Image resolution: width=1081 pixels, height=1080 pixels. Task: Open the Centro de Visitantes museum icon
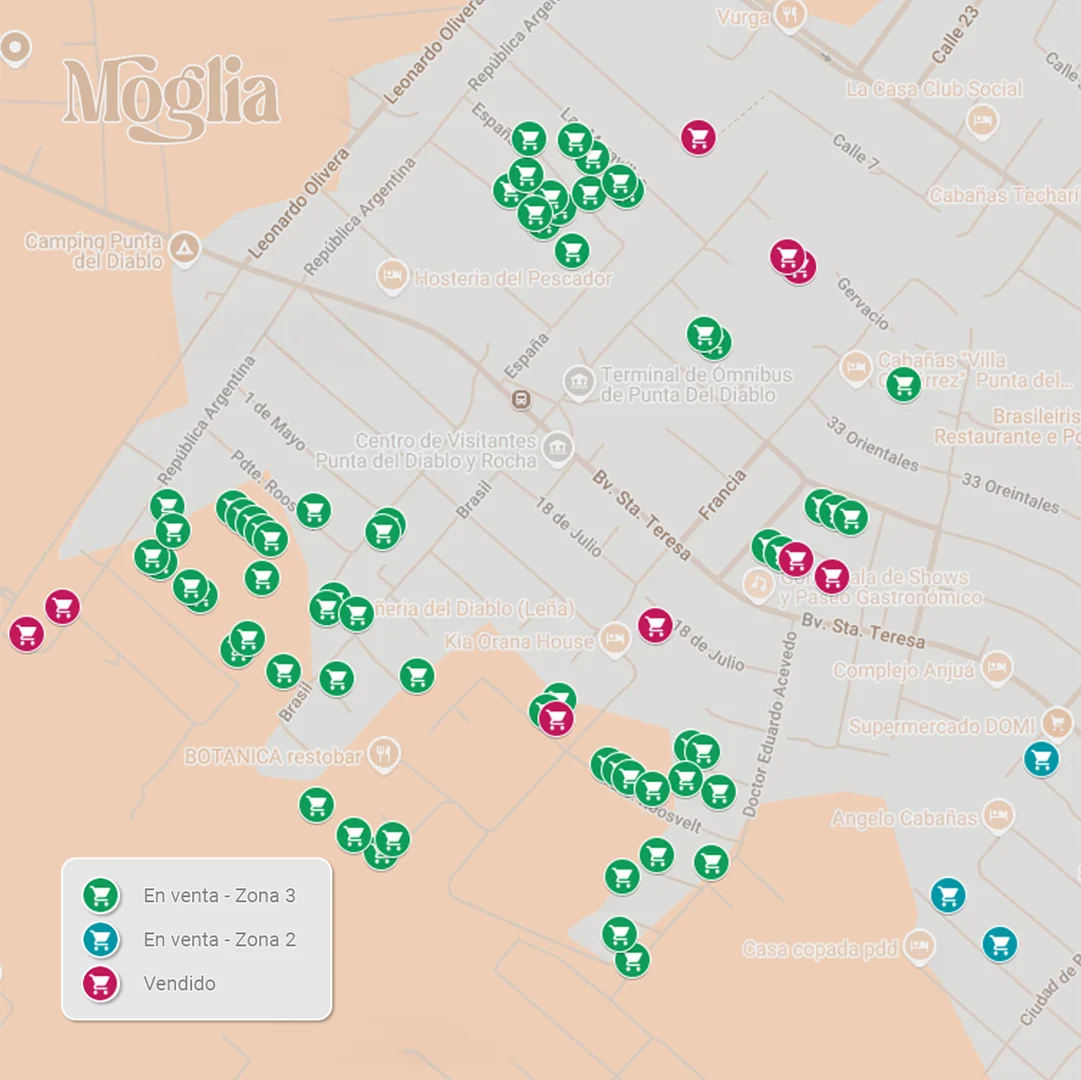pos(558,448)
